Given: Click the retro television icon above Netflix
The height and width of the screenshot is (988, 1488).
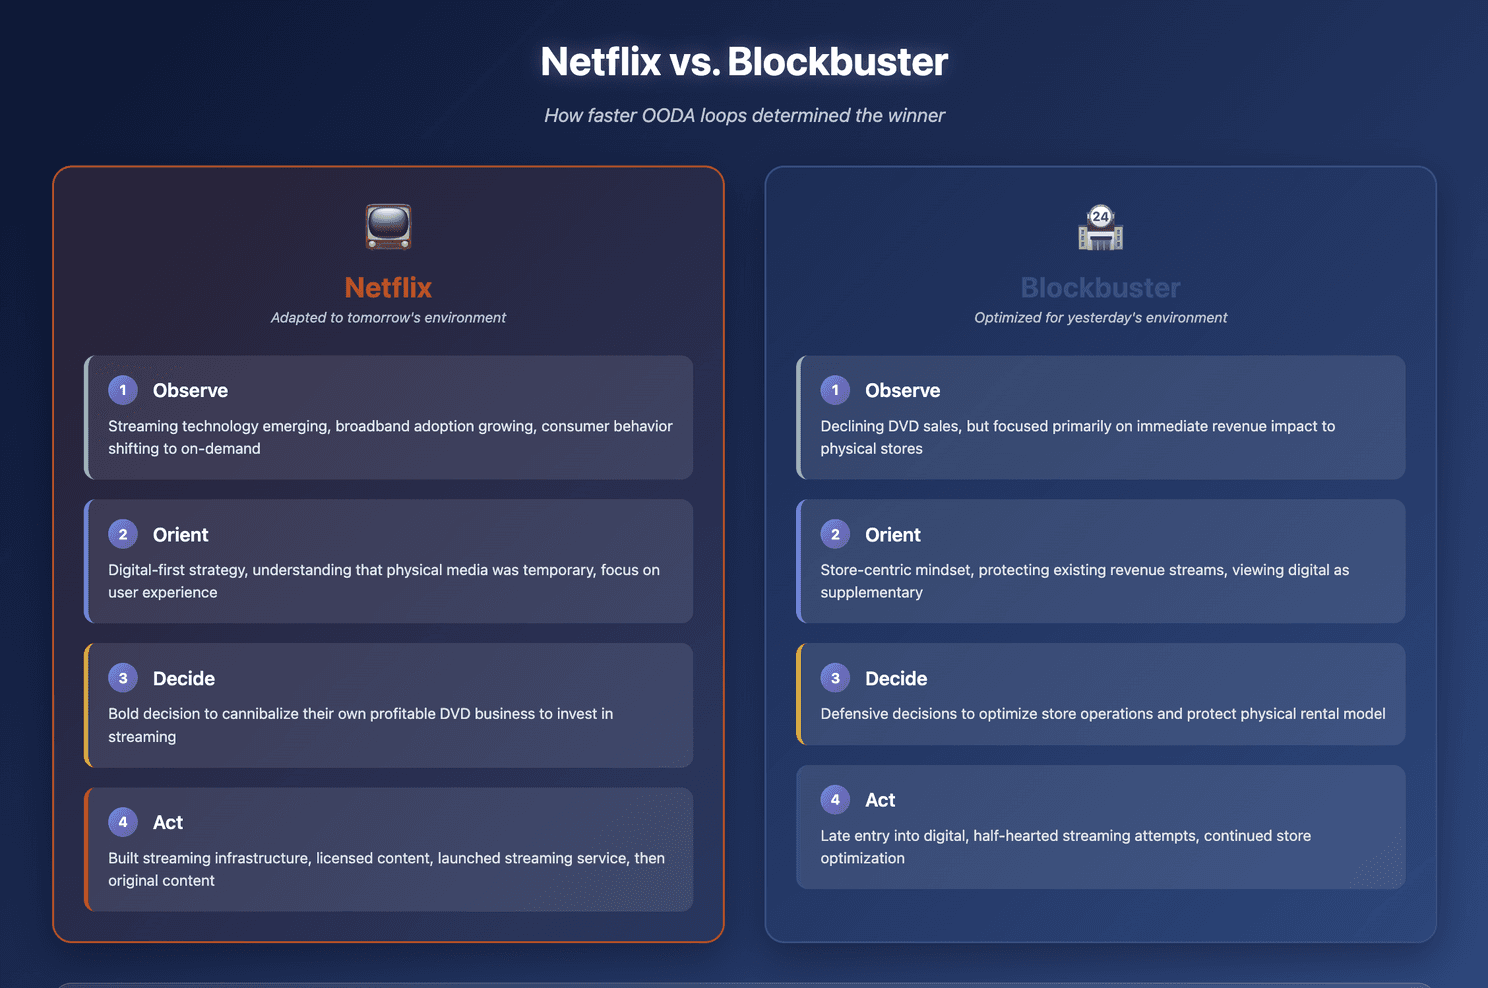Looking at the screenshot, I should [388, 227].
